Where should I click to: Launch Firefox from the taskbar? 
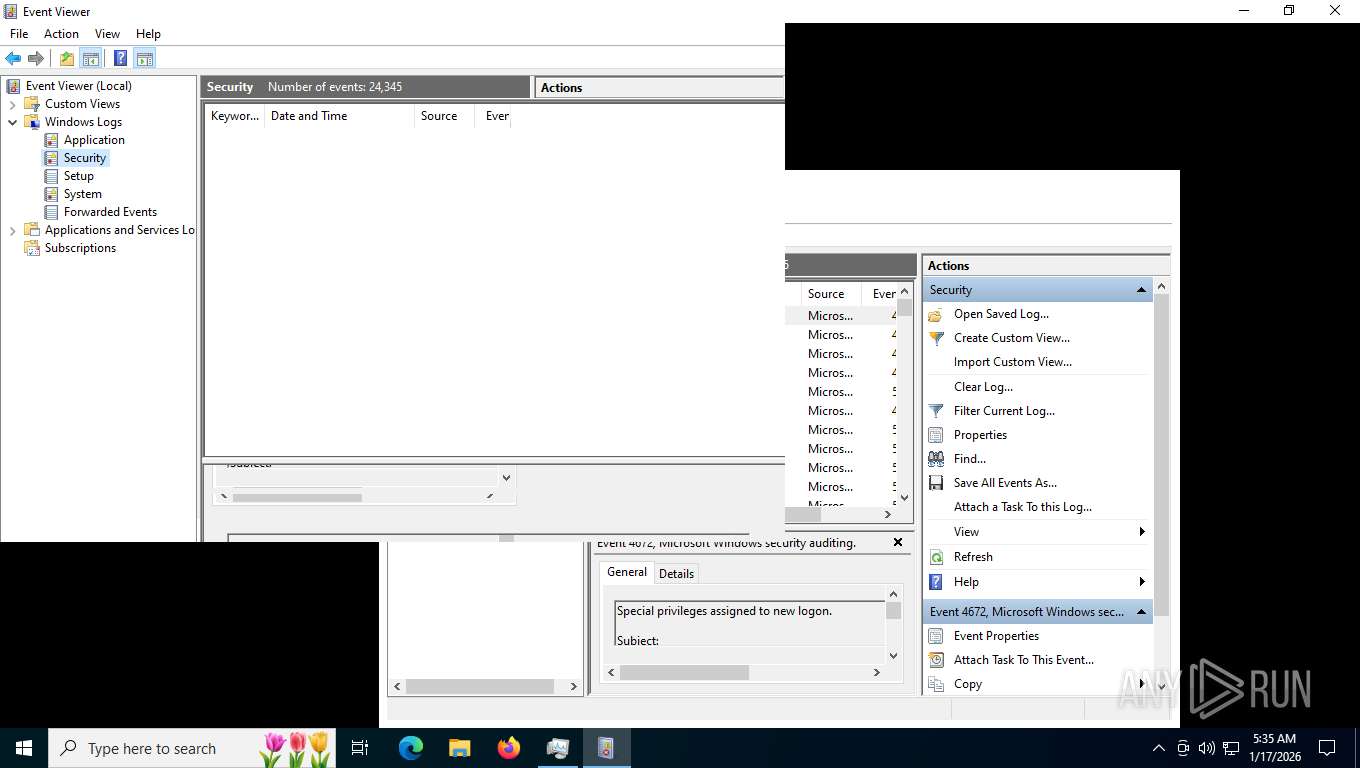(509, 748)
